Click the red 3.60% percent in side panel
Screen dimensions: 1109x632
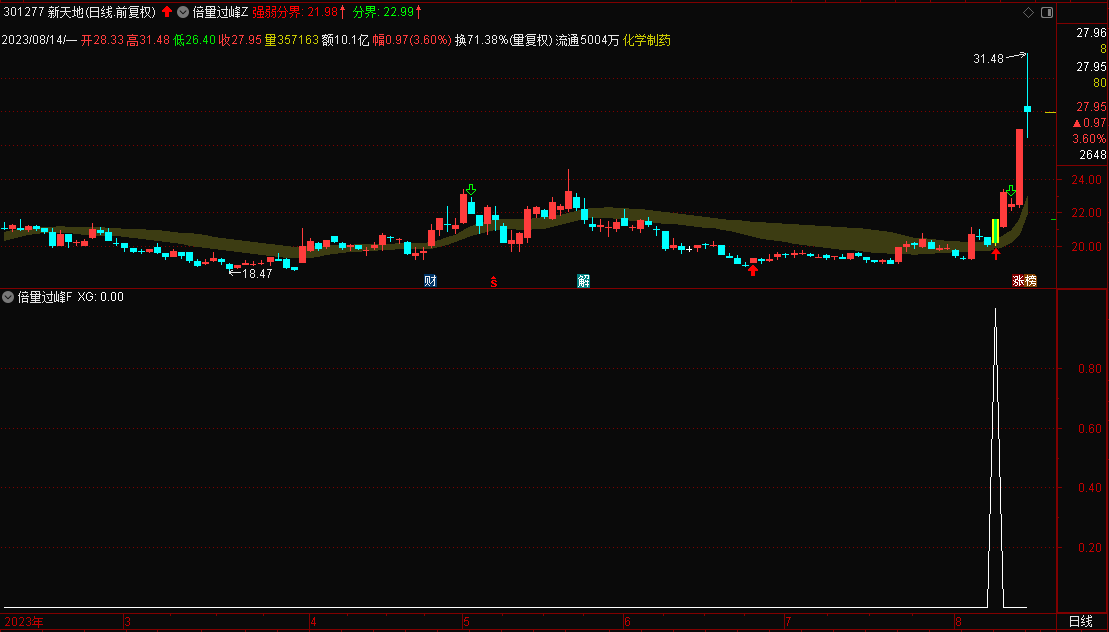point(1089,139)
